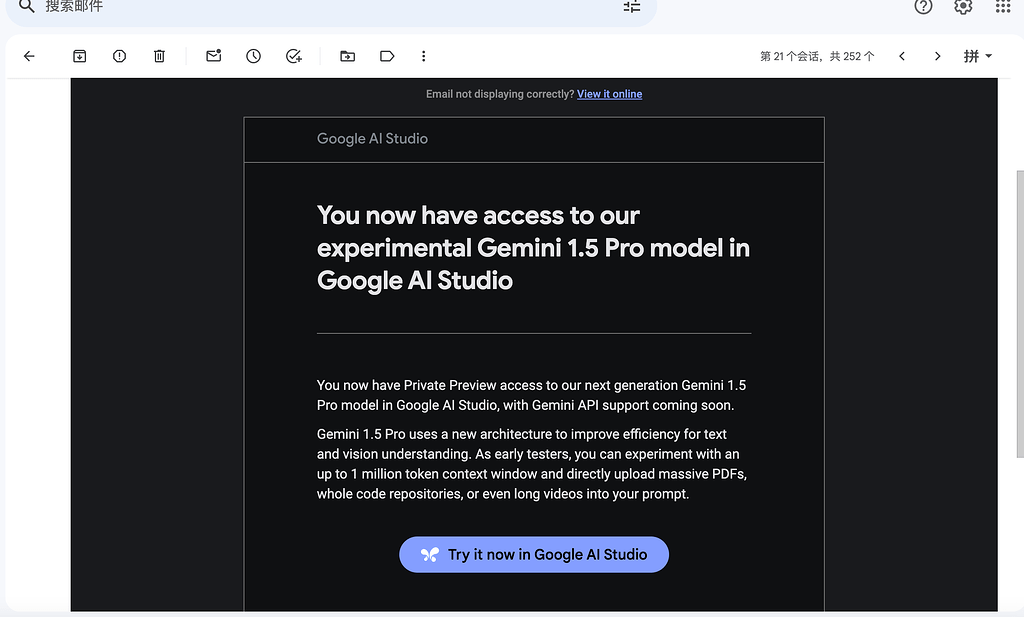Viewport: 1024px width, 617px height.
Task: Mark the email as unread
Action: 214,56
